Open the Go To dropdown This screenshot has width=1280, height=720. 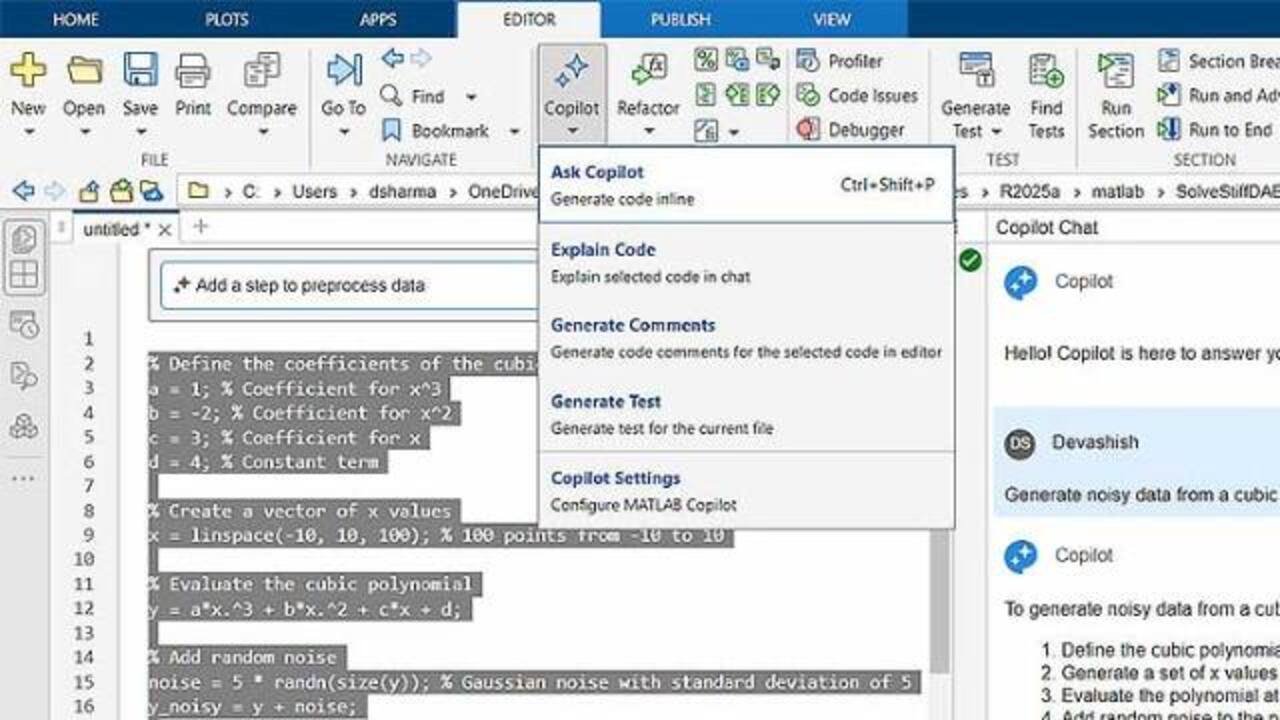pyautogui.click(x=343, y=132)
